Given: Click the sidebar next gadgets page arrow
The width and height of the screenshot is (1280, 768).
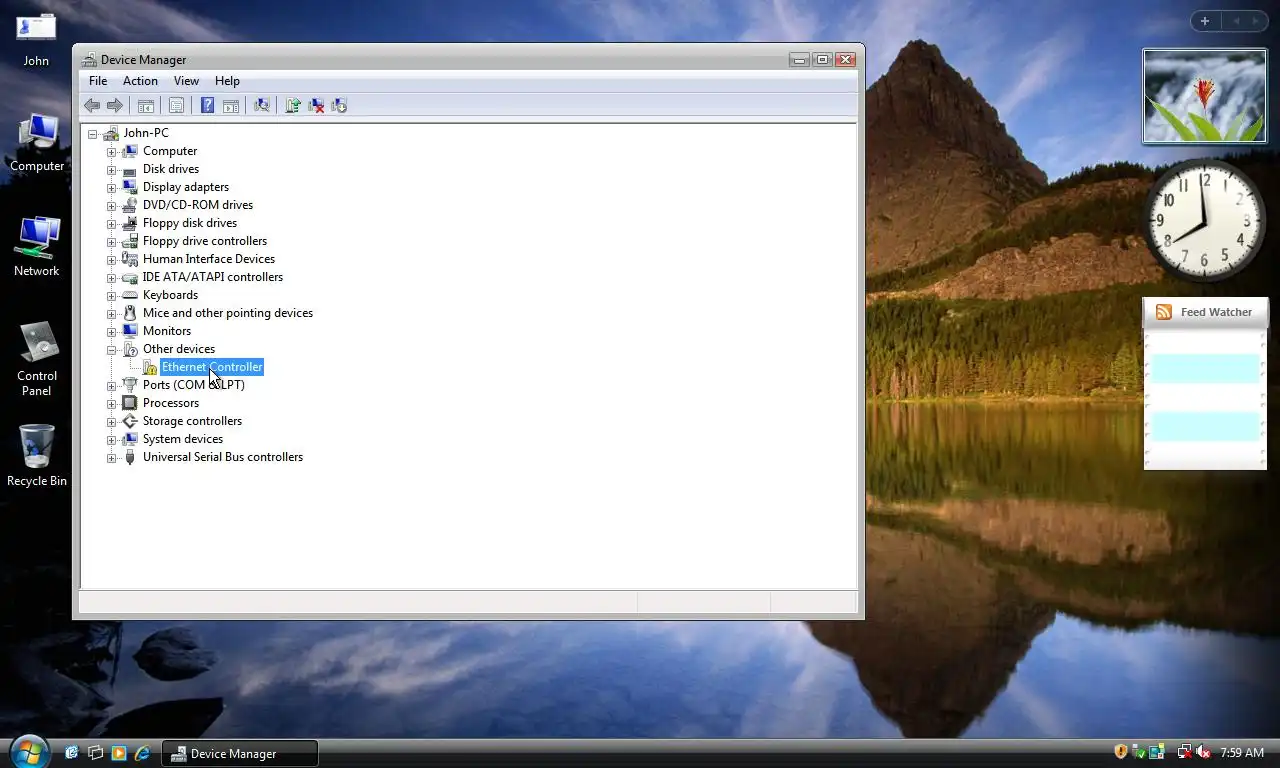Looking at the screenshot, I should point(1256,21).
